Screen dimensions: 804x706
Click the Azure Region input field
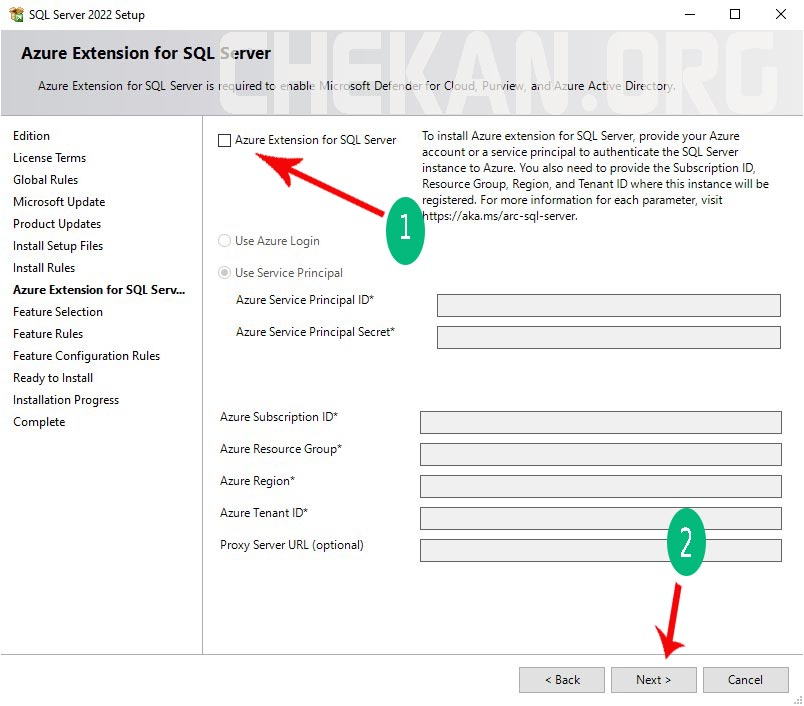[600, 486]
